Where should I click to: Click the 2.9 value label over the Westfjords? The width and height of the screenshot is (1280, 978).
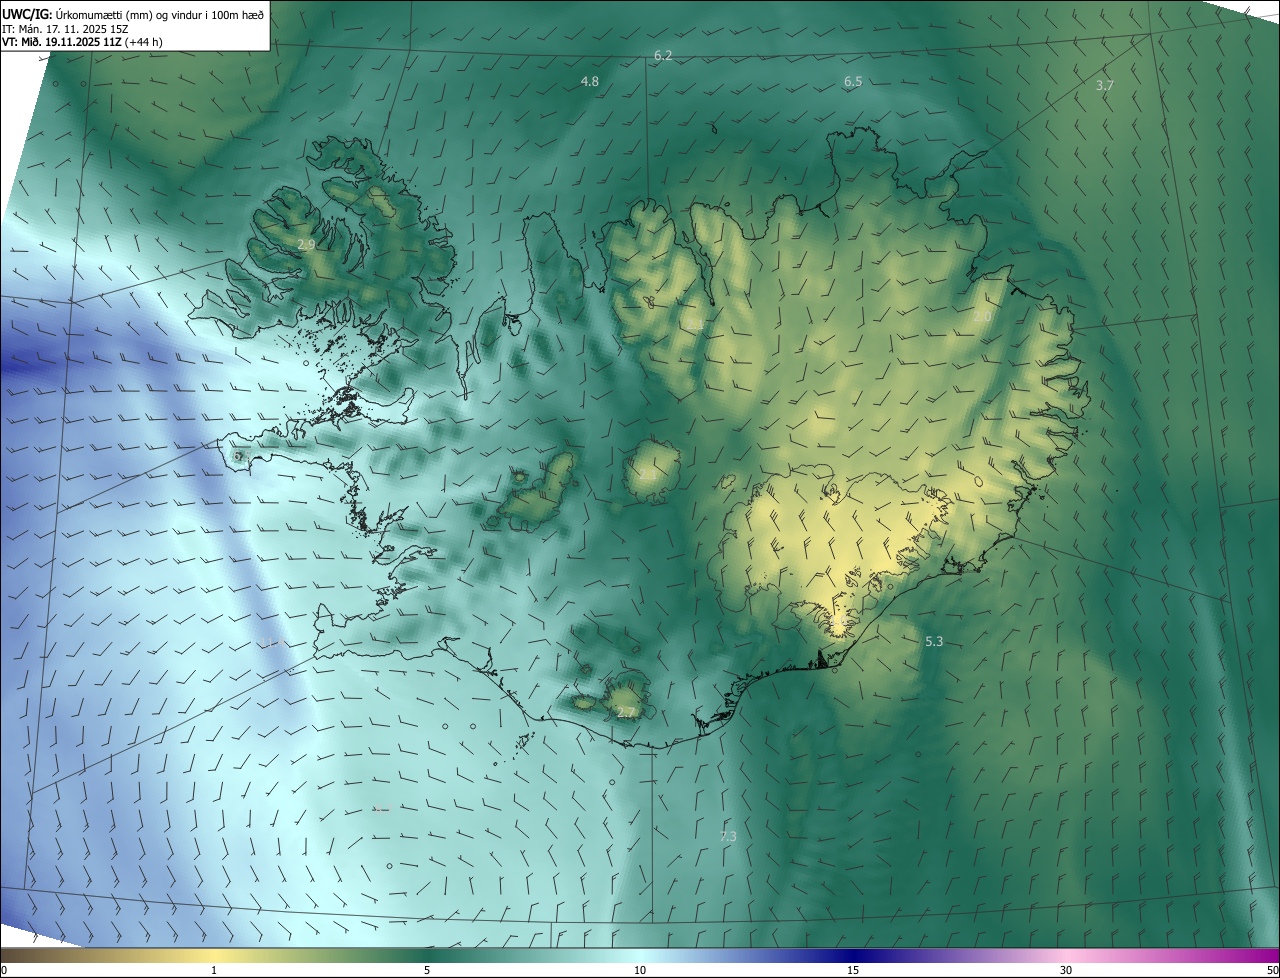click(x=307, y=244)
